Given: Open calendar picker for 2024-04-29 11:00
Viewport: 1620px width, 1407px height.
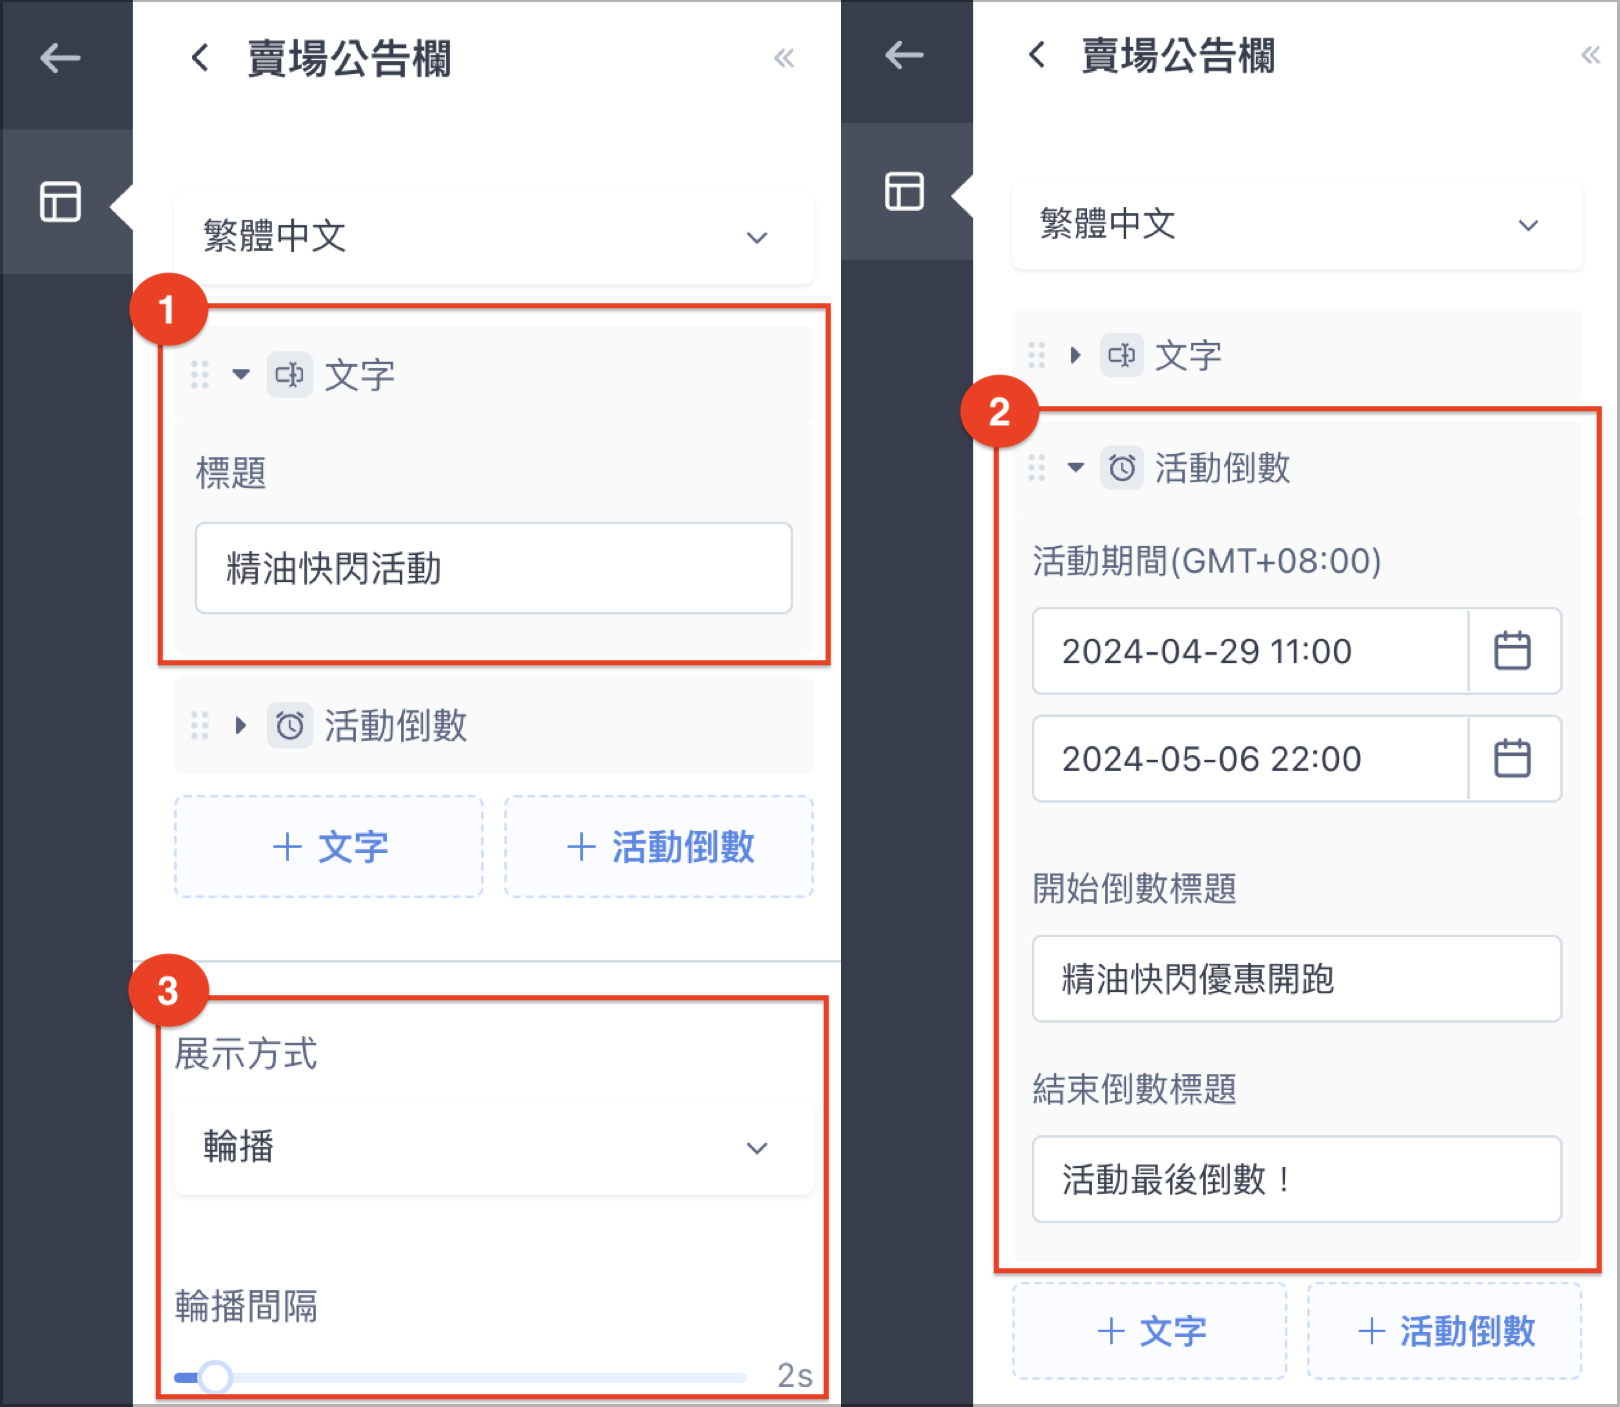Looking at the screenshot, I should point(1512,651).
